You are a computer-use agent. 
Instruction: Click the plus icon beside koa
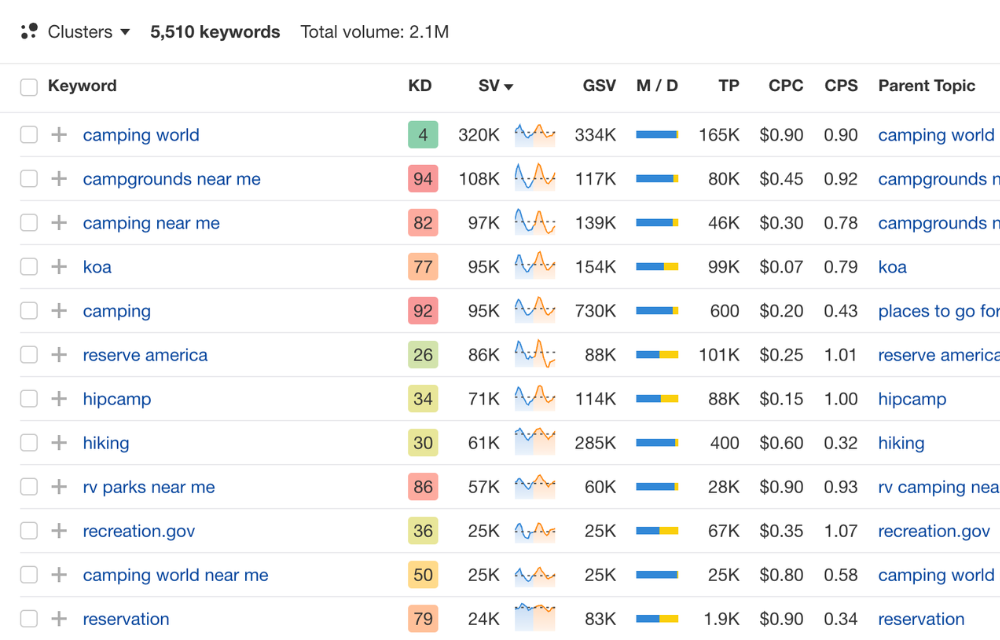[x=59, y=267]
